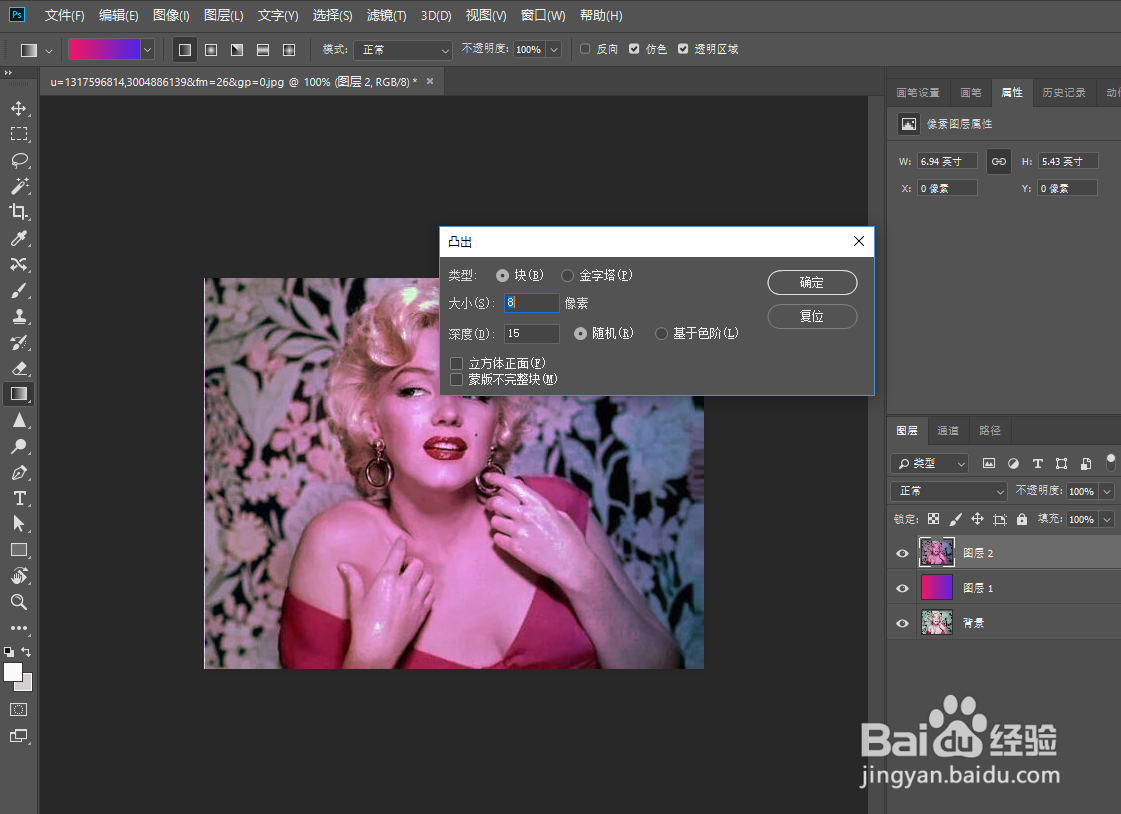The image size is (1121, 814).
Task: Select the Level-based depth radio button
Action: tap(661, 334)
